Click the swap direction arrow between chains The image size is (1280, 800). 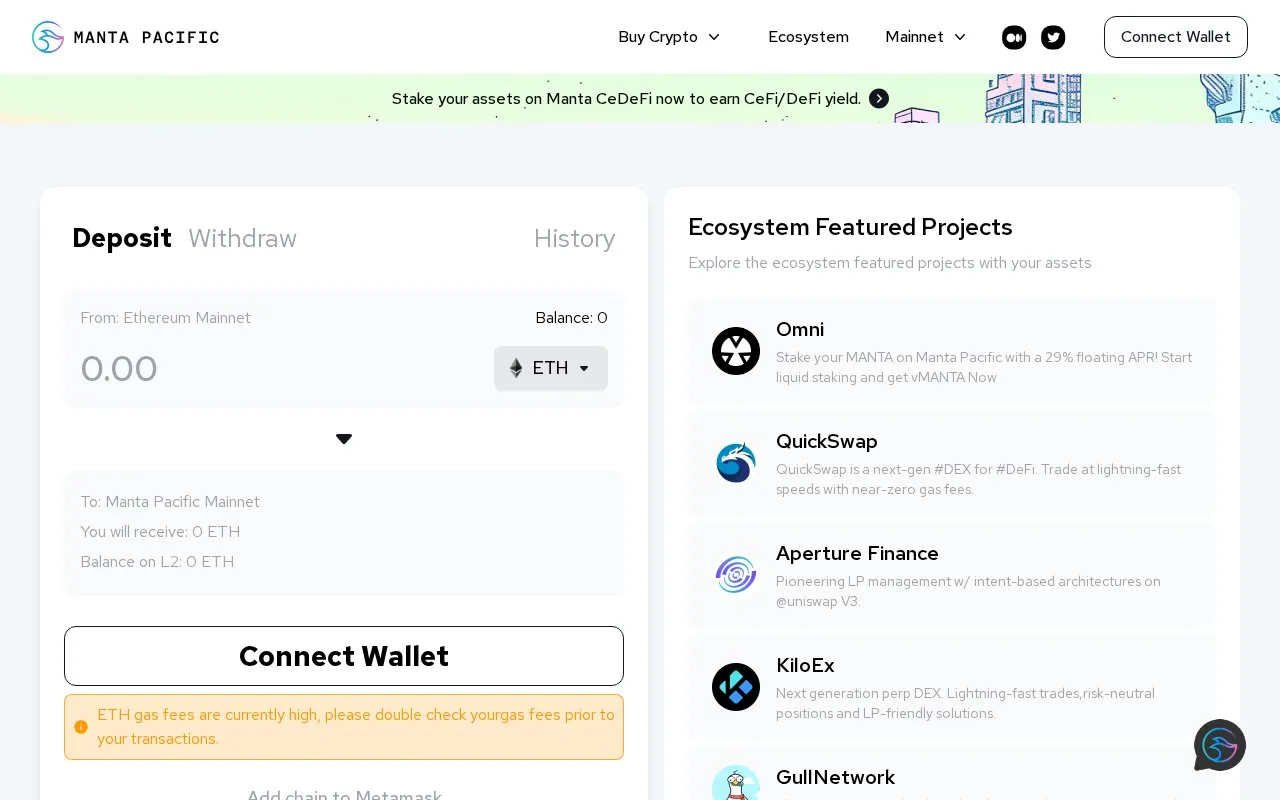point(344,439)
